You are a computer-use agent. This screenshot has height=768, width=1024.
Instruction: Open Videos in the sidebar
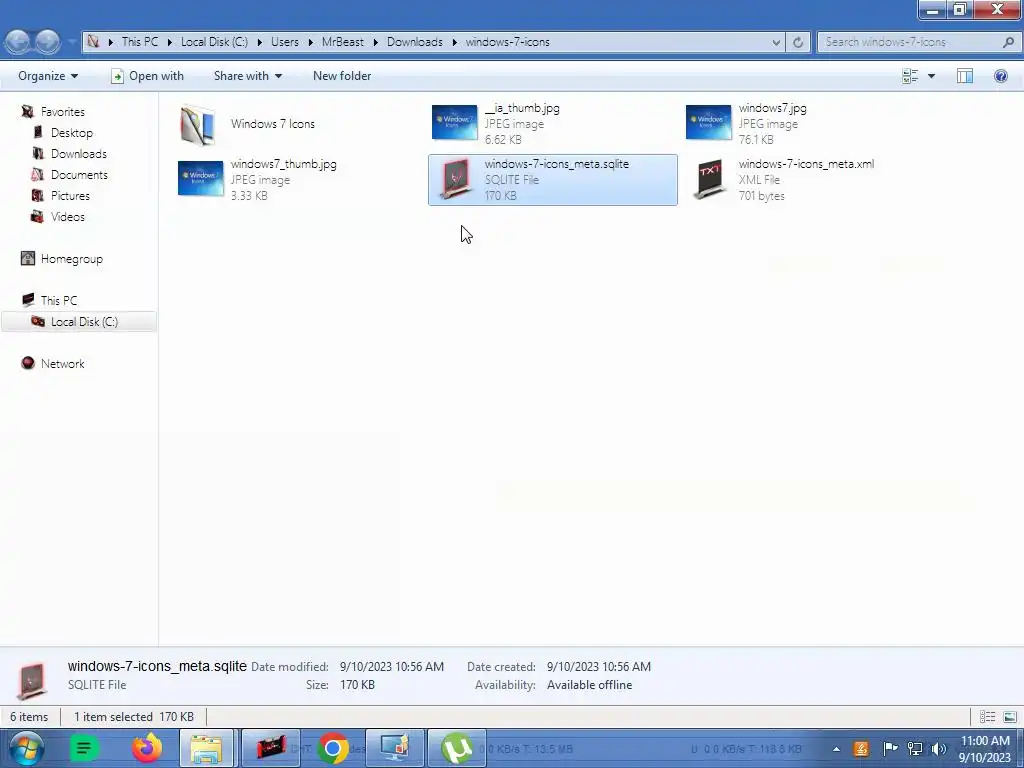pos(67,216)
